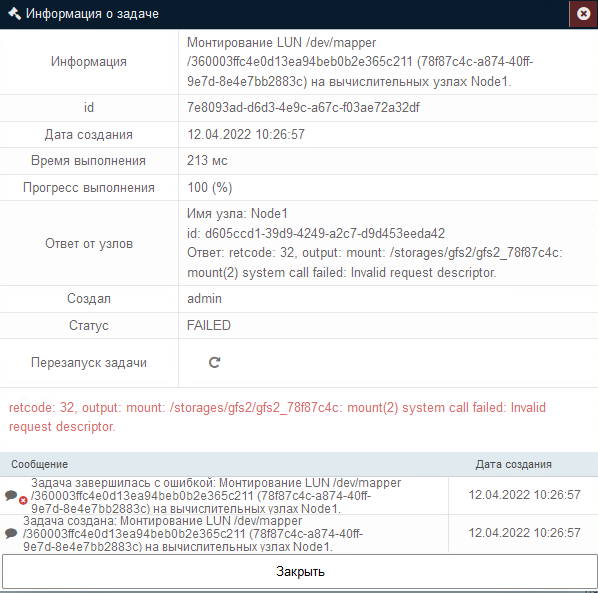Click the 'Задача создана' speech bubble icon
The image size is (598, 593).
11,533
